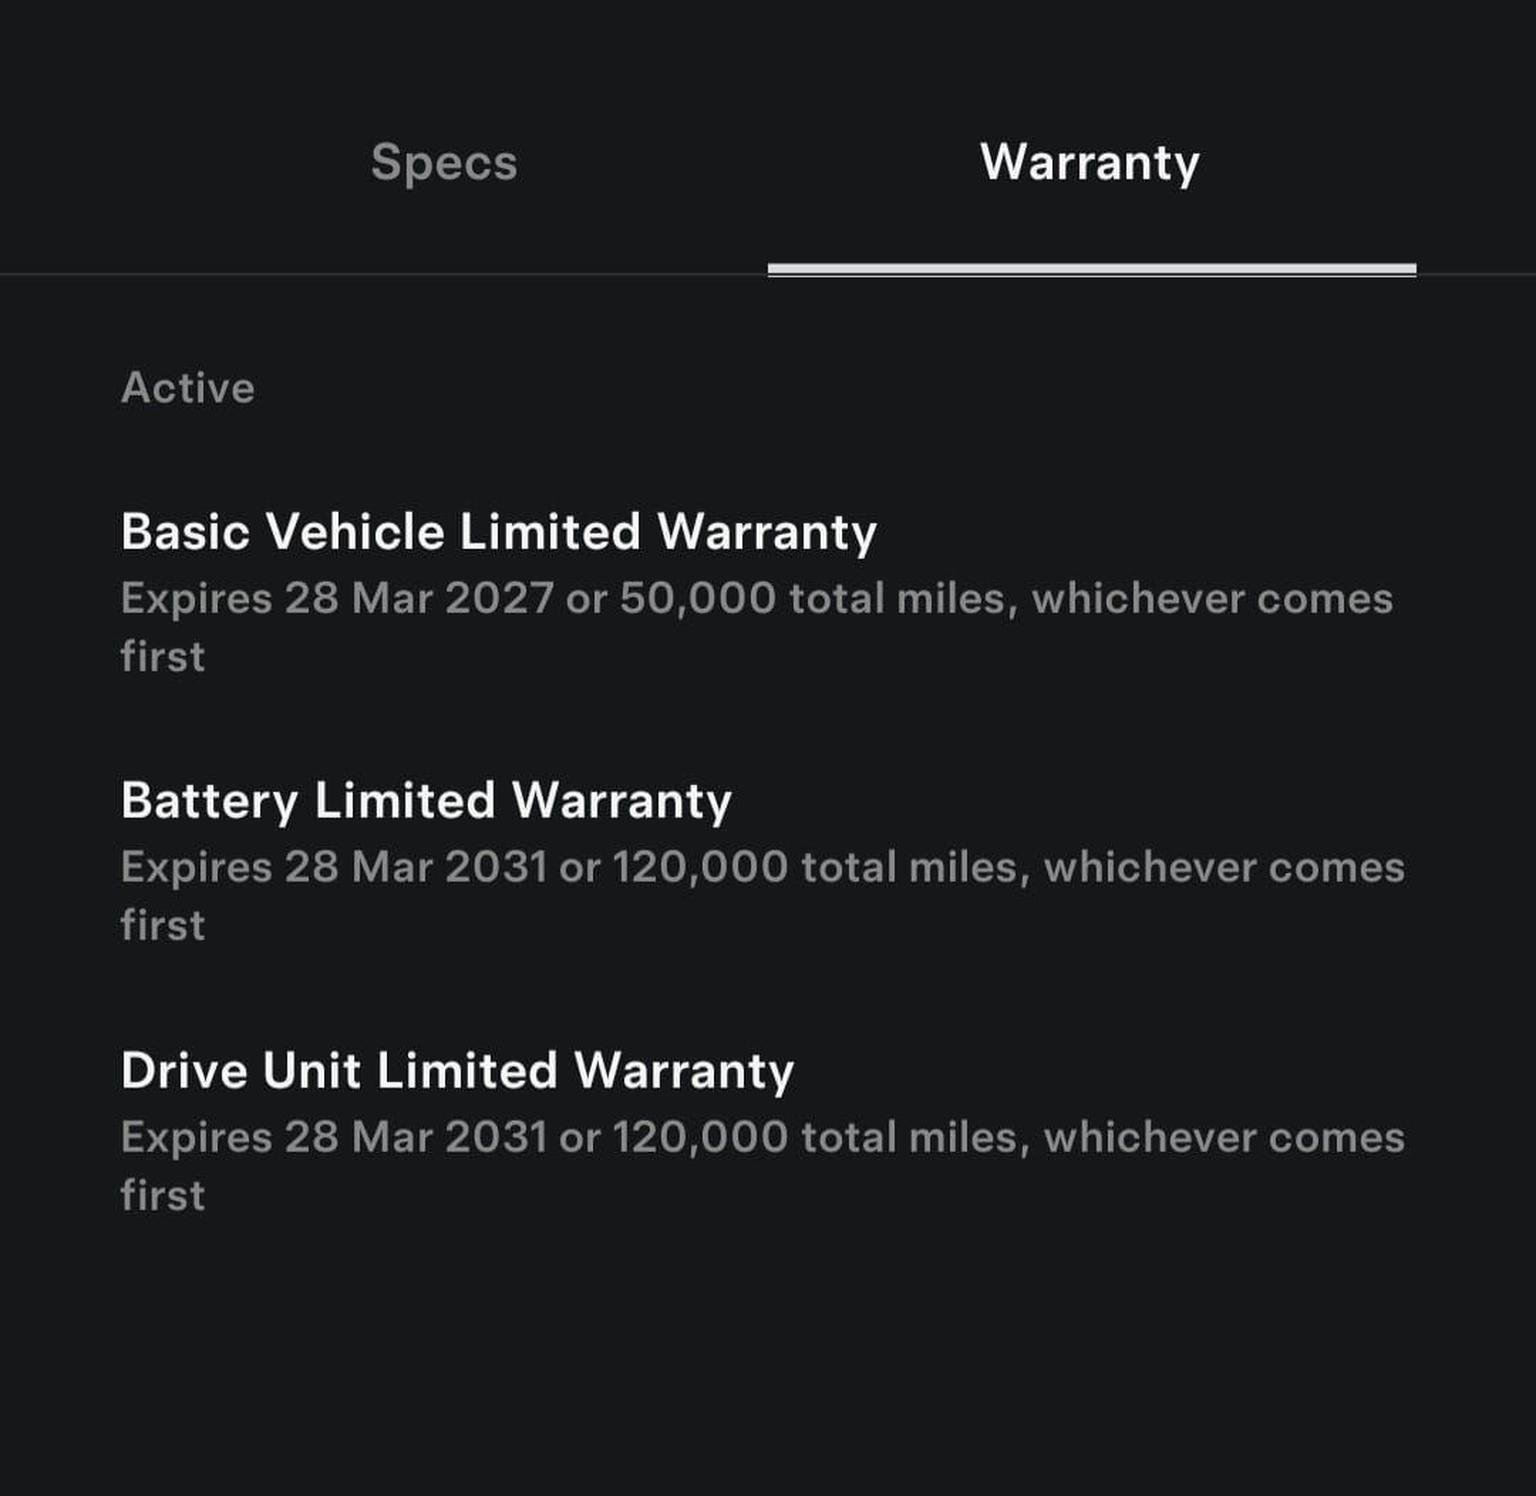Screen dimensions: 1536x1496
Task: Click the word 'first' under Basic Vehicle warranty
Action: click(162, 657)
